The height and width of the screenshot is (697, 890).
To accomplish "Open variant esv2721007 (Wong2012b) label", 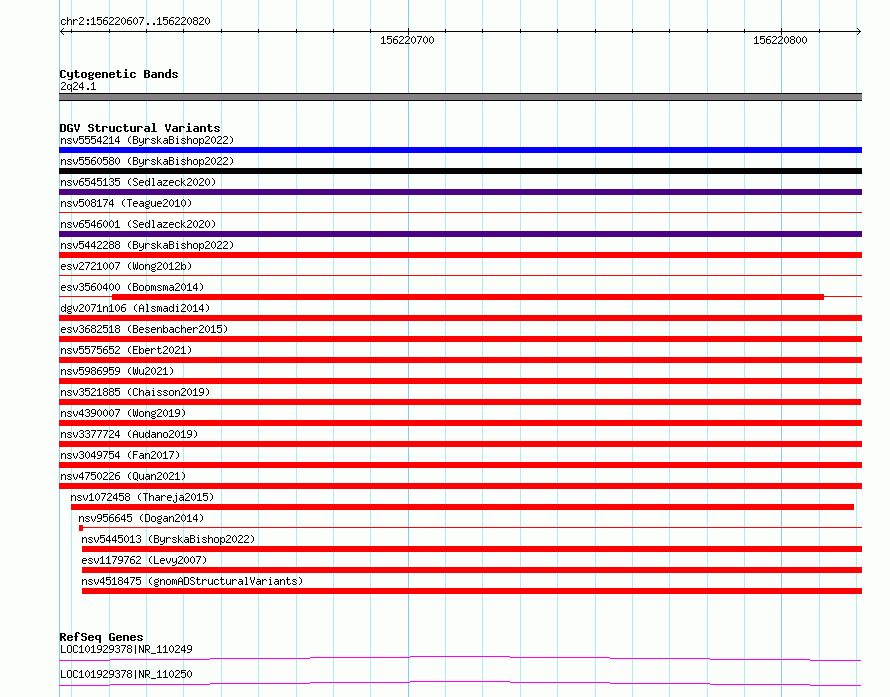I will click(126, 266).
